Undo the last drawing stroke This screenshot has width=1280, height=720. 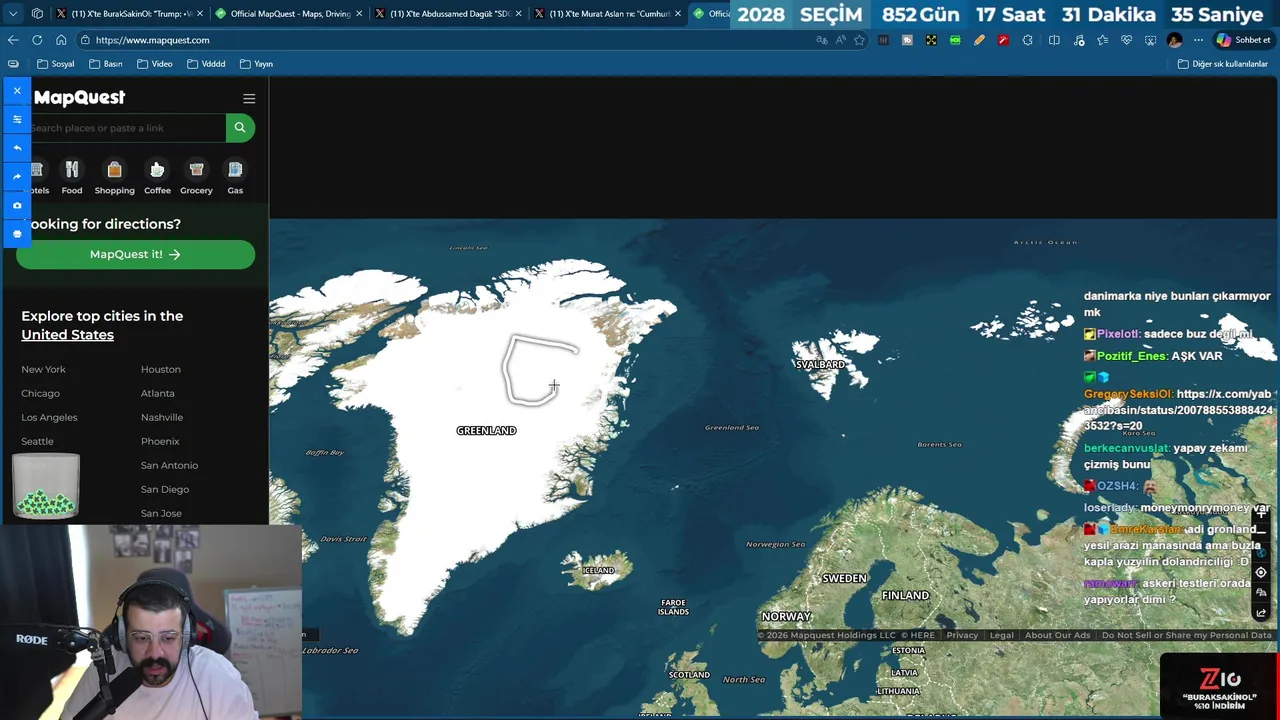click(x=17, y=148)
